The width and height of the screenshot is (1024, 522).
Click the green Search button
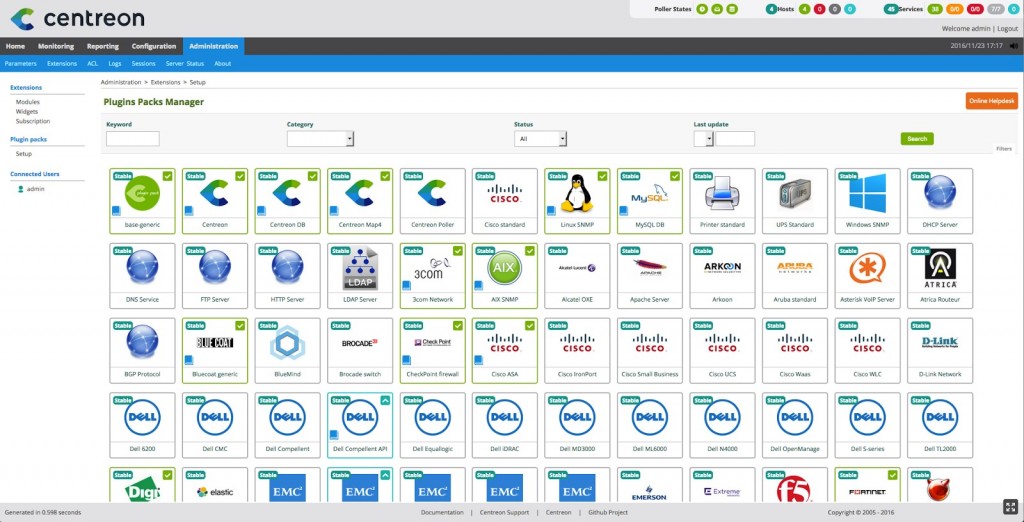coord(917,139)
